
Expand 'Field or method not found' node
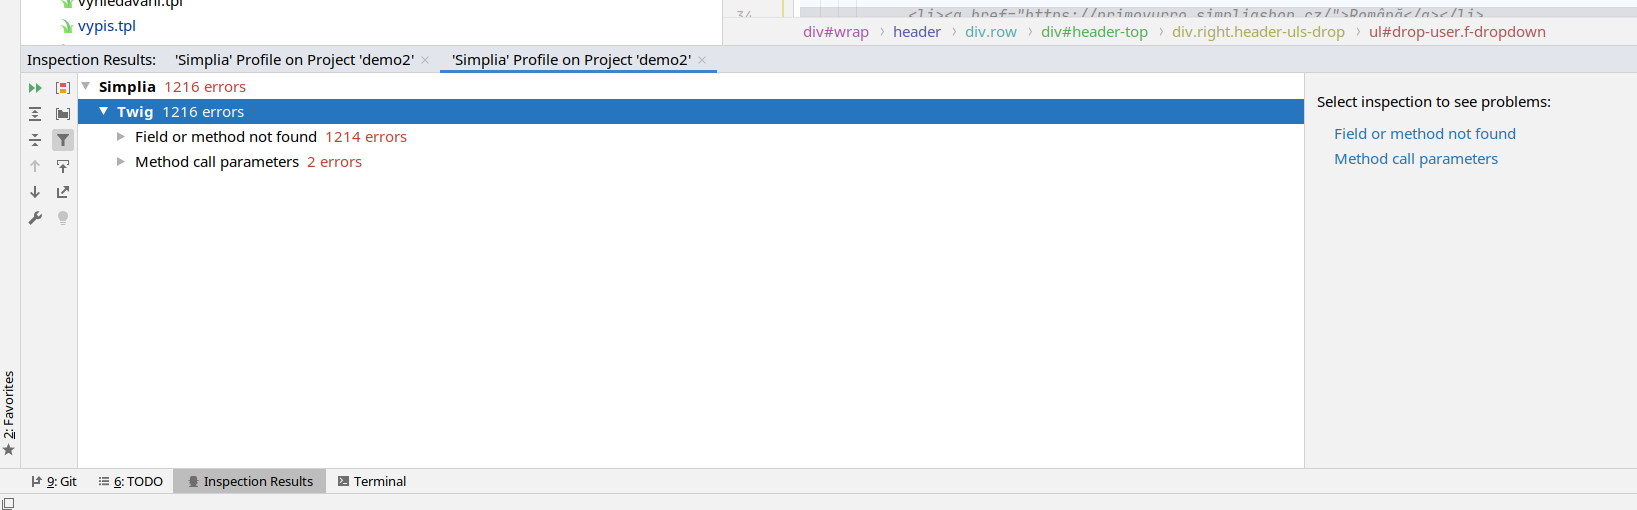(x=121, y=137)
